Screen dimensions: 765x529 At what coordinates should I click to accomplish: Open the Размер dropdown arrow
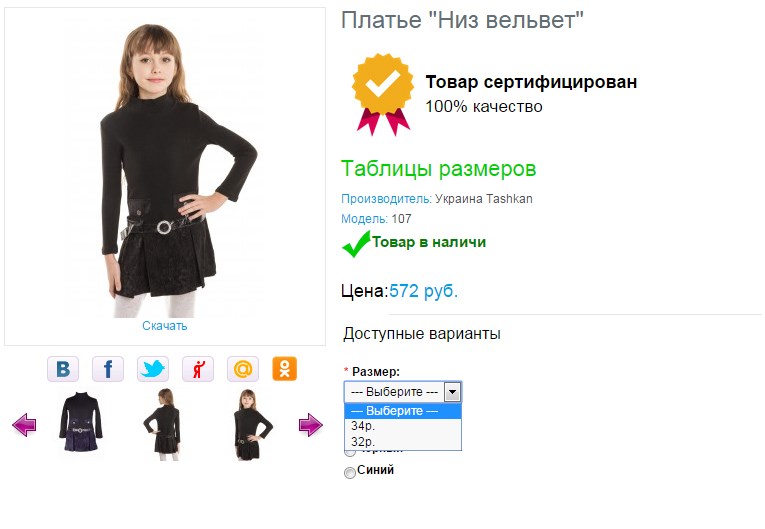tap(452, 392)
